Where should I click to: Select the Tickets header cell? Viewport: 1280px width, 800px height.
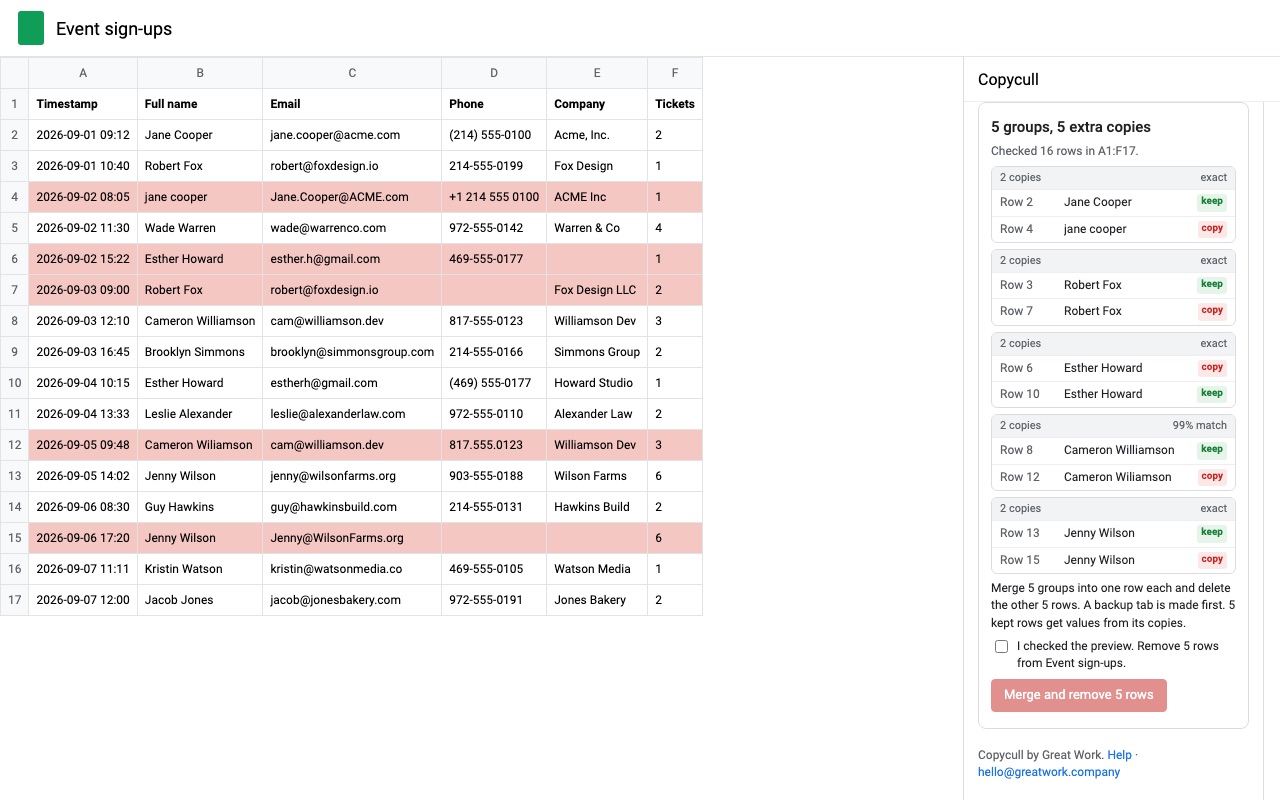click(x=675, y=104)
